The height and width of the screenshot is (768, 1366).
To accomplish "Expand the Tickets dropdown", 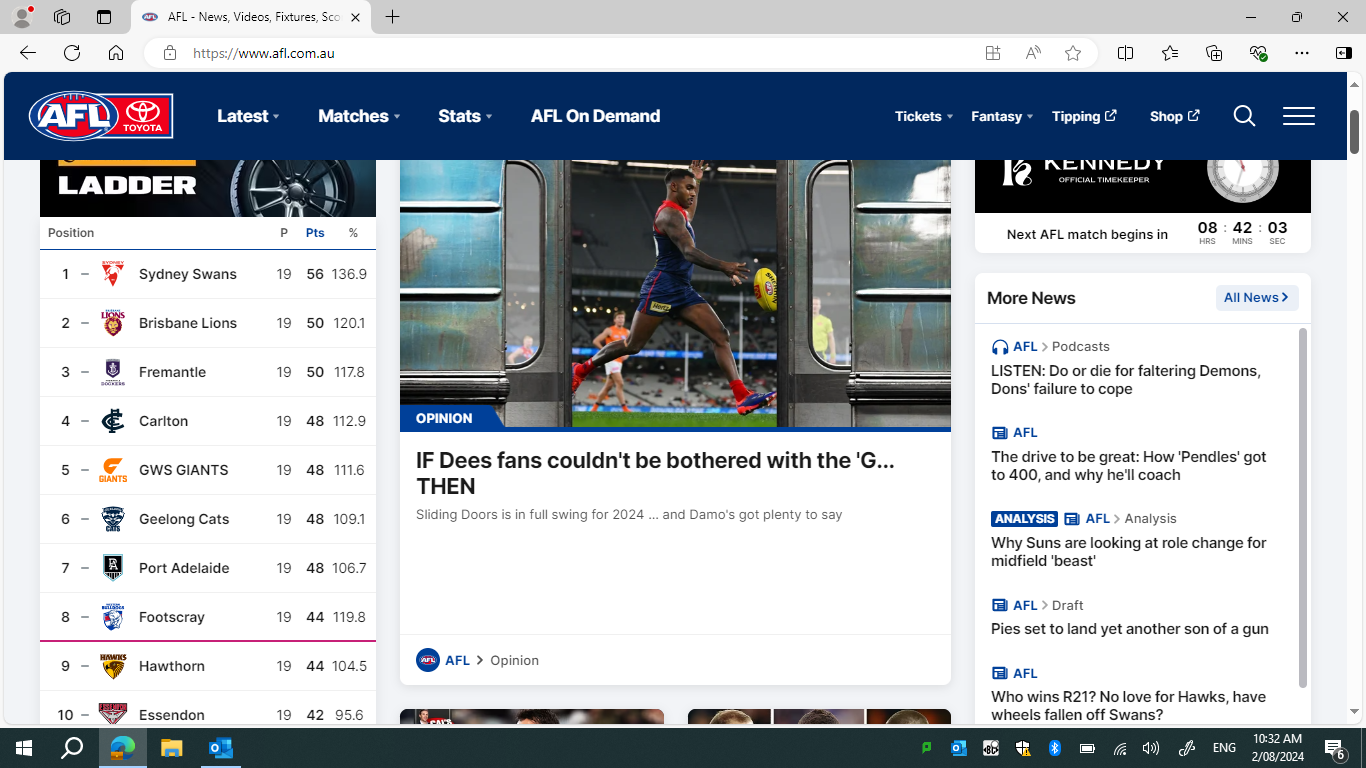I will click(924, 116).
